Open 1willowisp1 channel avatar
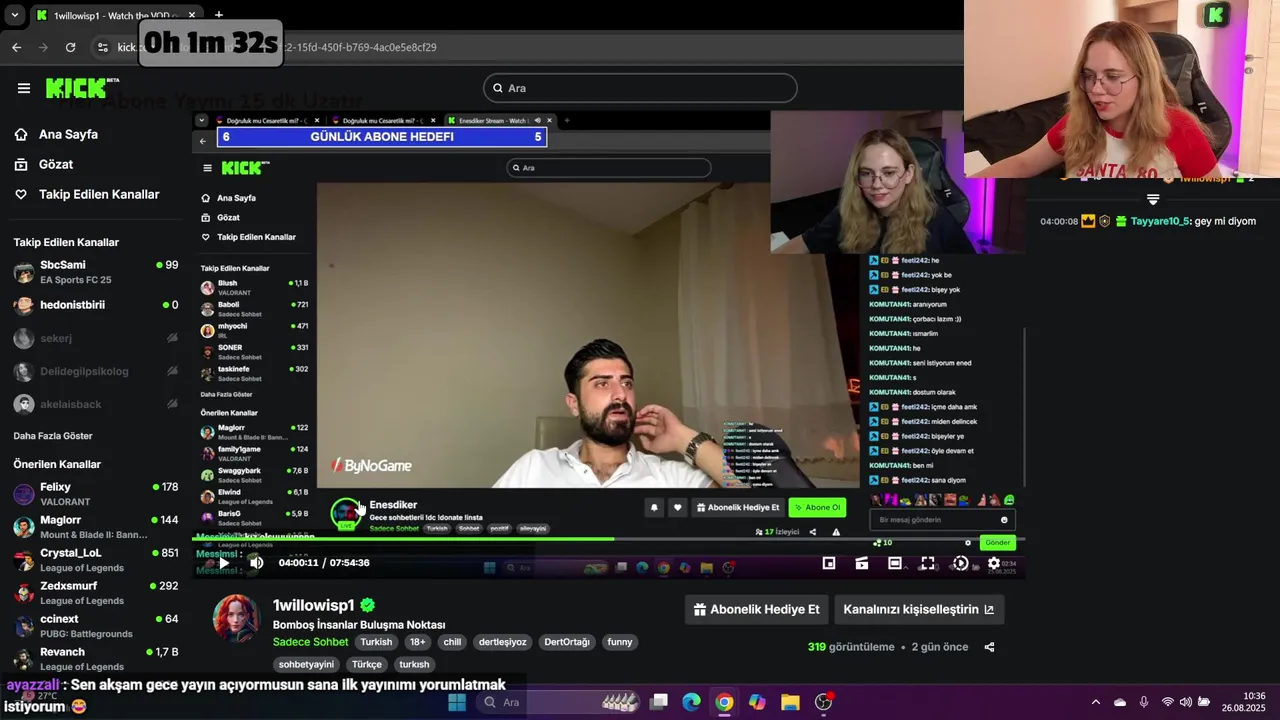This screenshot has width=1280, height=720. pos(236,618)
